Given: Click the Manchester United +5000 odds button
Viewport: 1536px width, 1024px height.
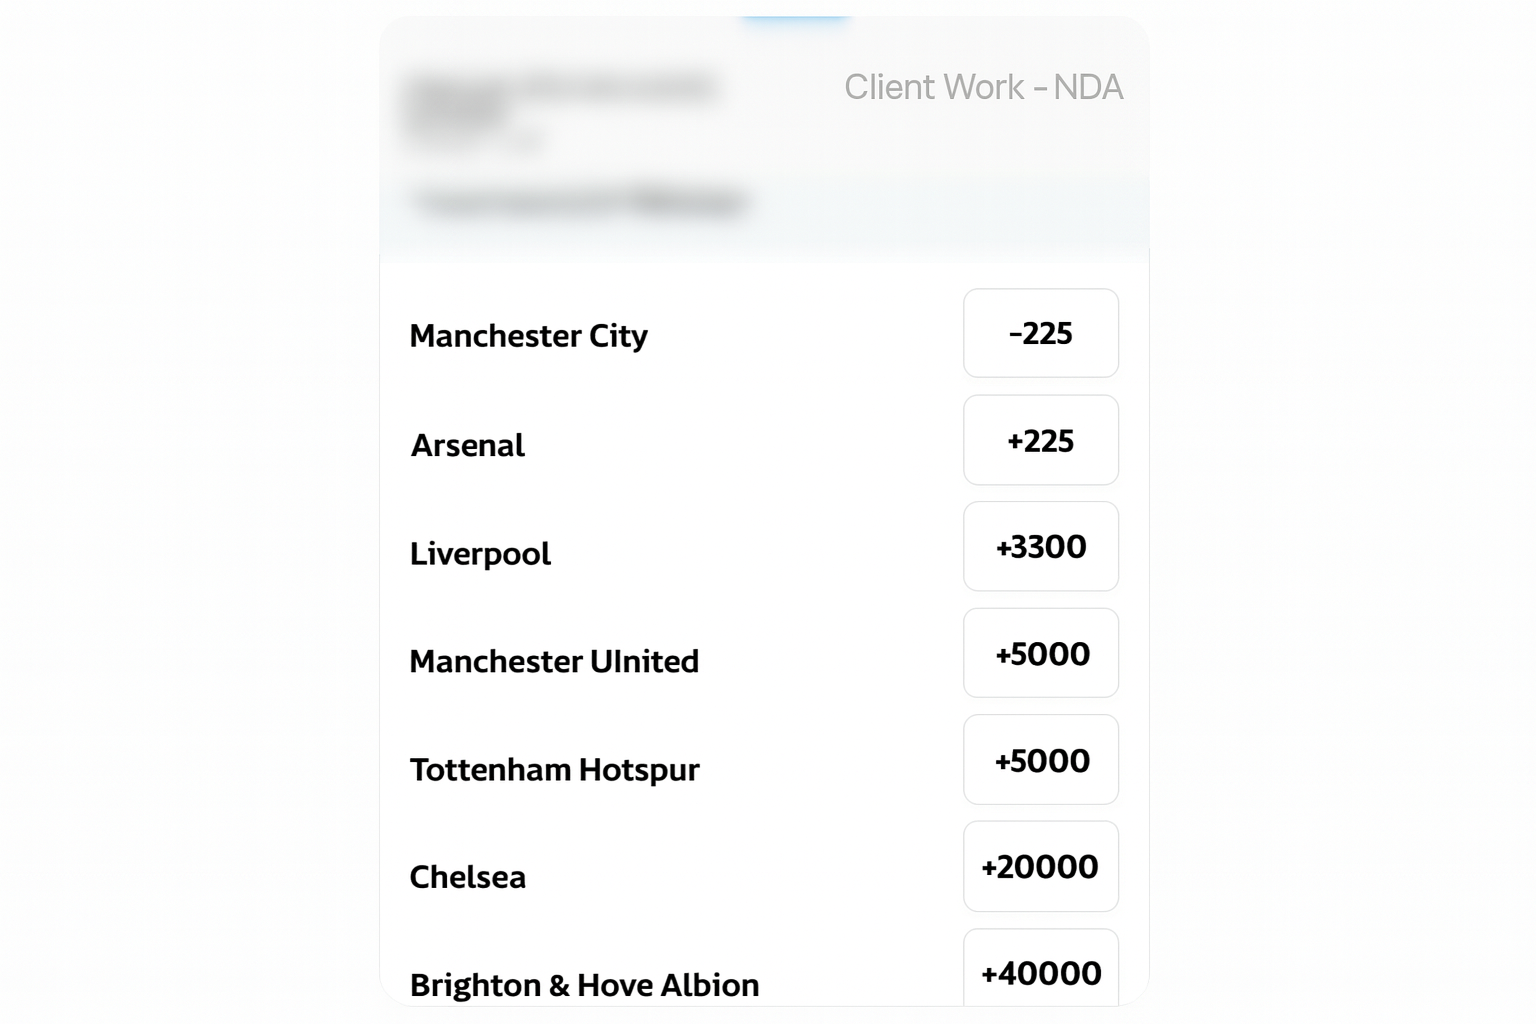Looking at the screenshot, I should pyautogui.click(x=1040, y=653).
